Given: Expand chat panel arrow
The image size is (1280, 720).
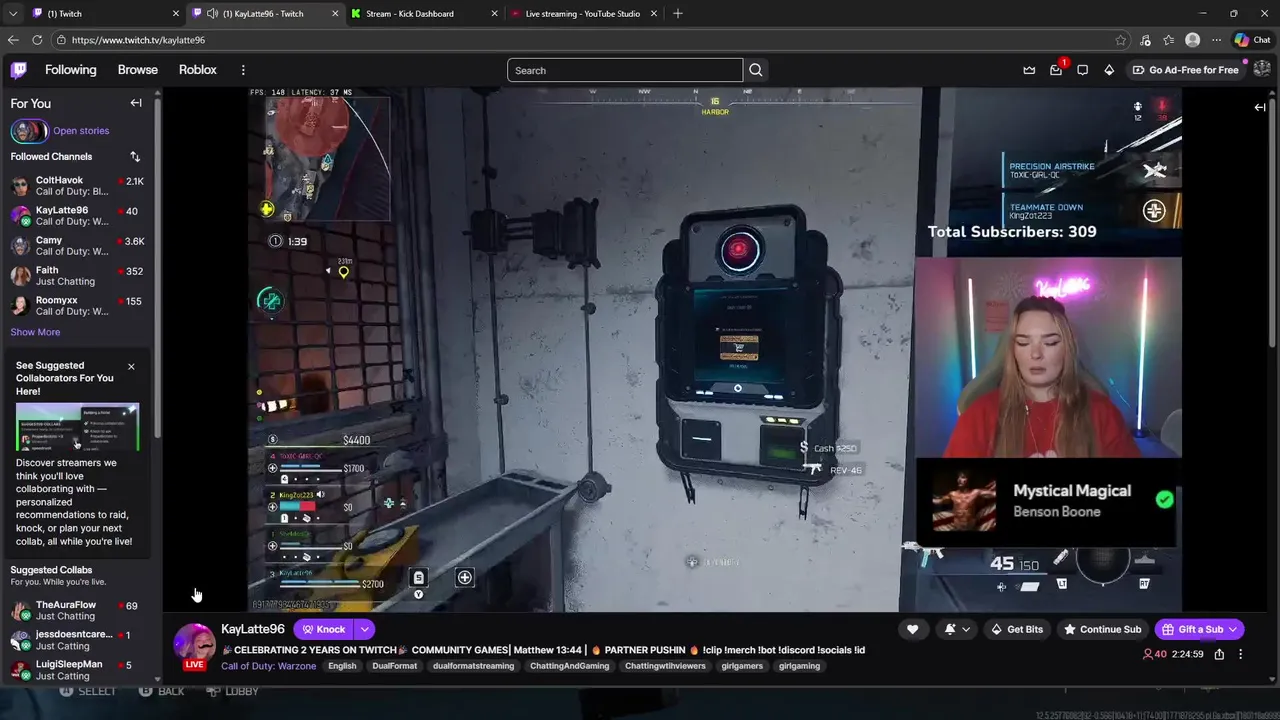Looking at the screenshot, I should 1260,107.
